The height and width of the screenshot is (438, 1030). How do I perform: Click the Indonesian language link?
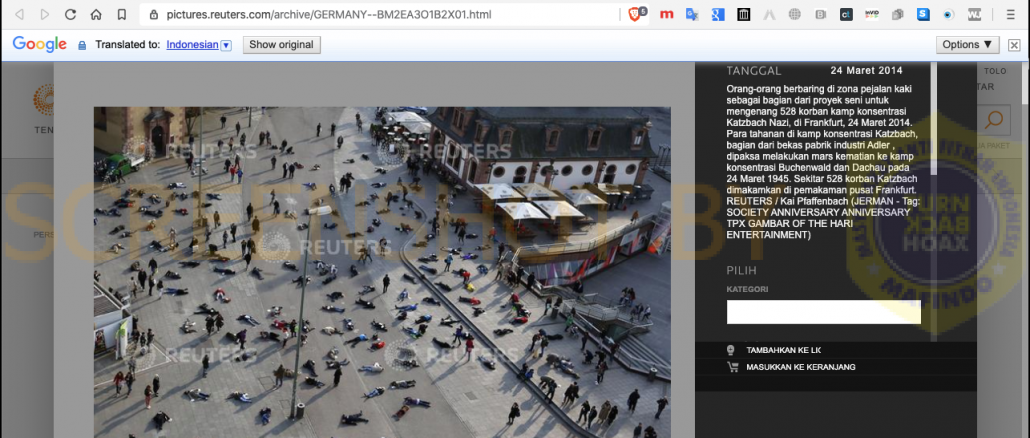192,45
